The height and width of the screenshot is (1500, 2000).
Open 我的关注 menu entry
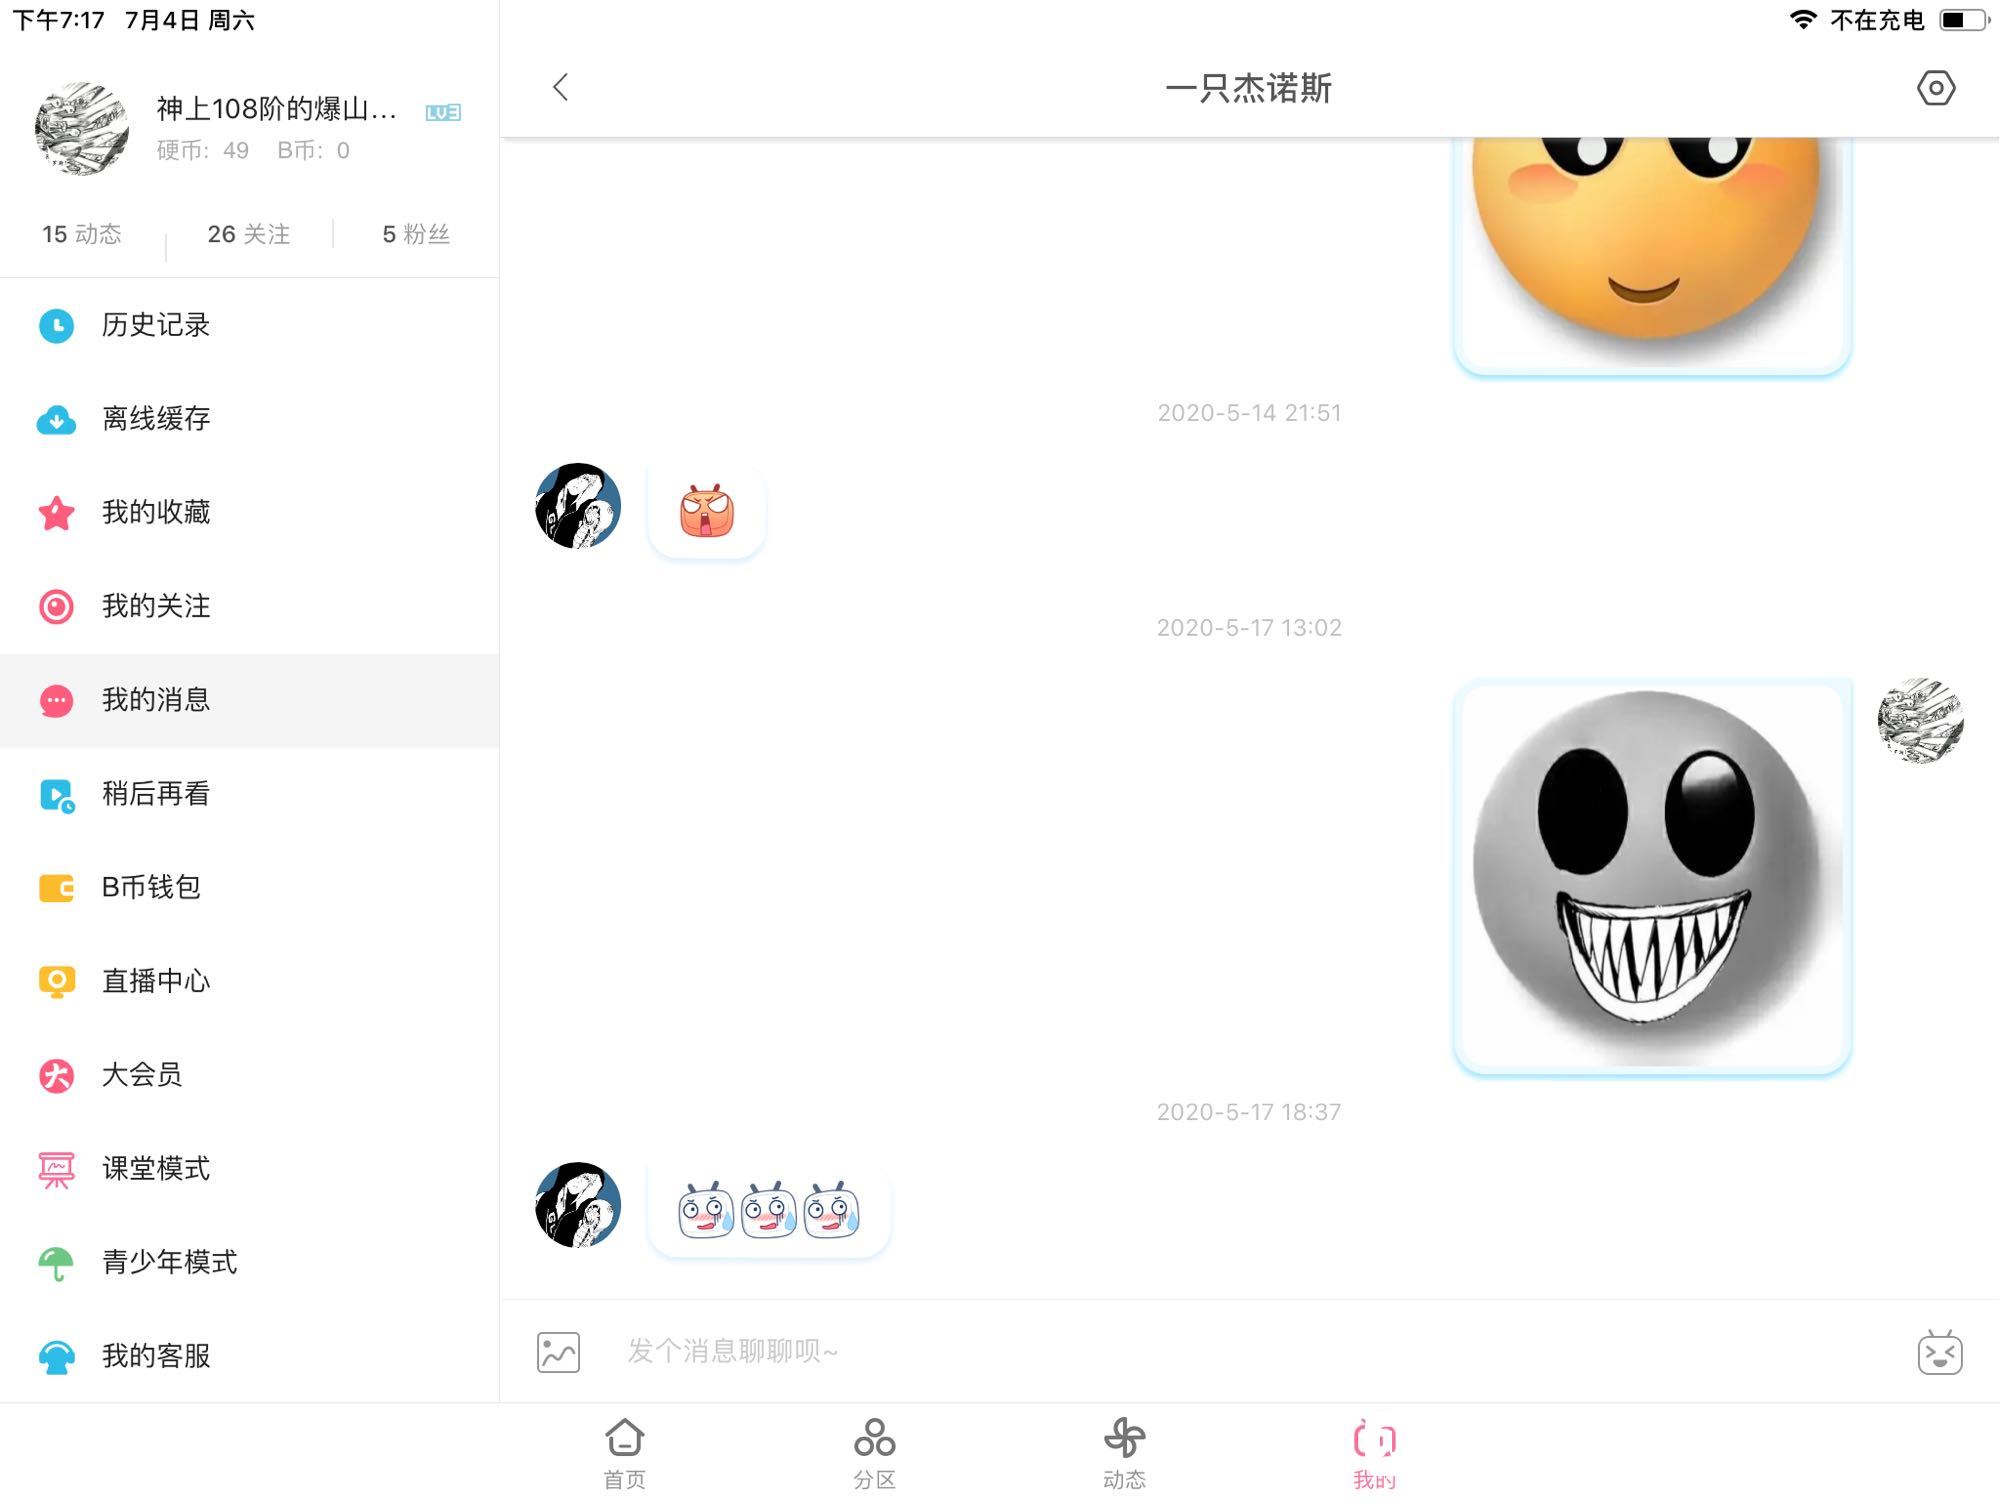[250, 607]
